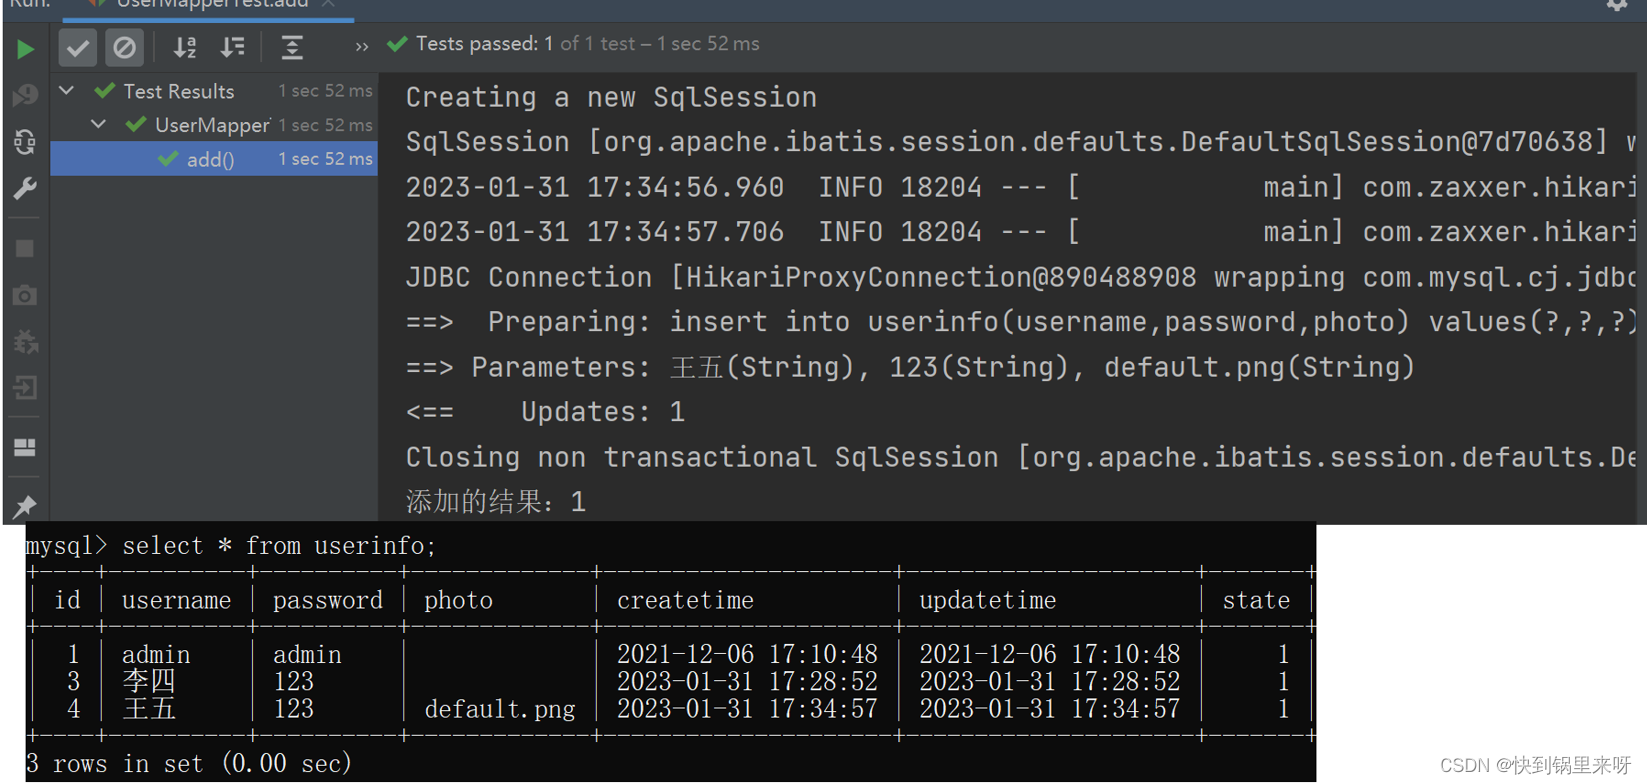
Task: Collapse the UserMapper test node
Action: (98, 125)
